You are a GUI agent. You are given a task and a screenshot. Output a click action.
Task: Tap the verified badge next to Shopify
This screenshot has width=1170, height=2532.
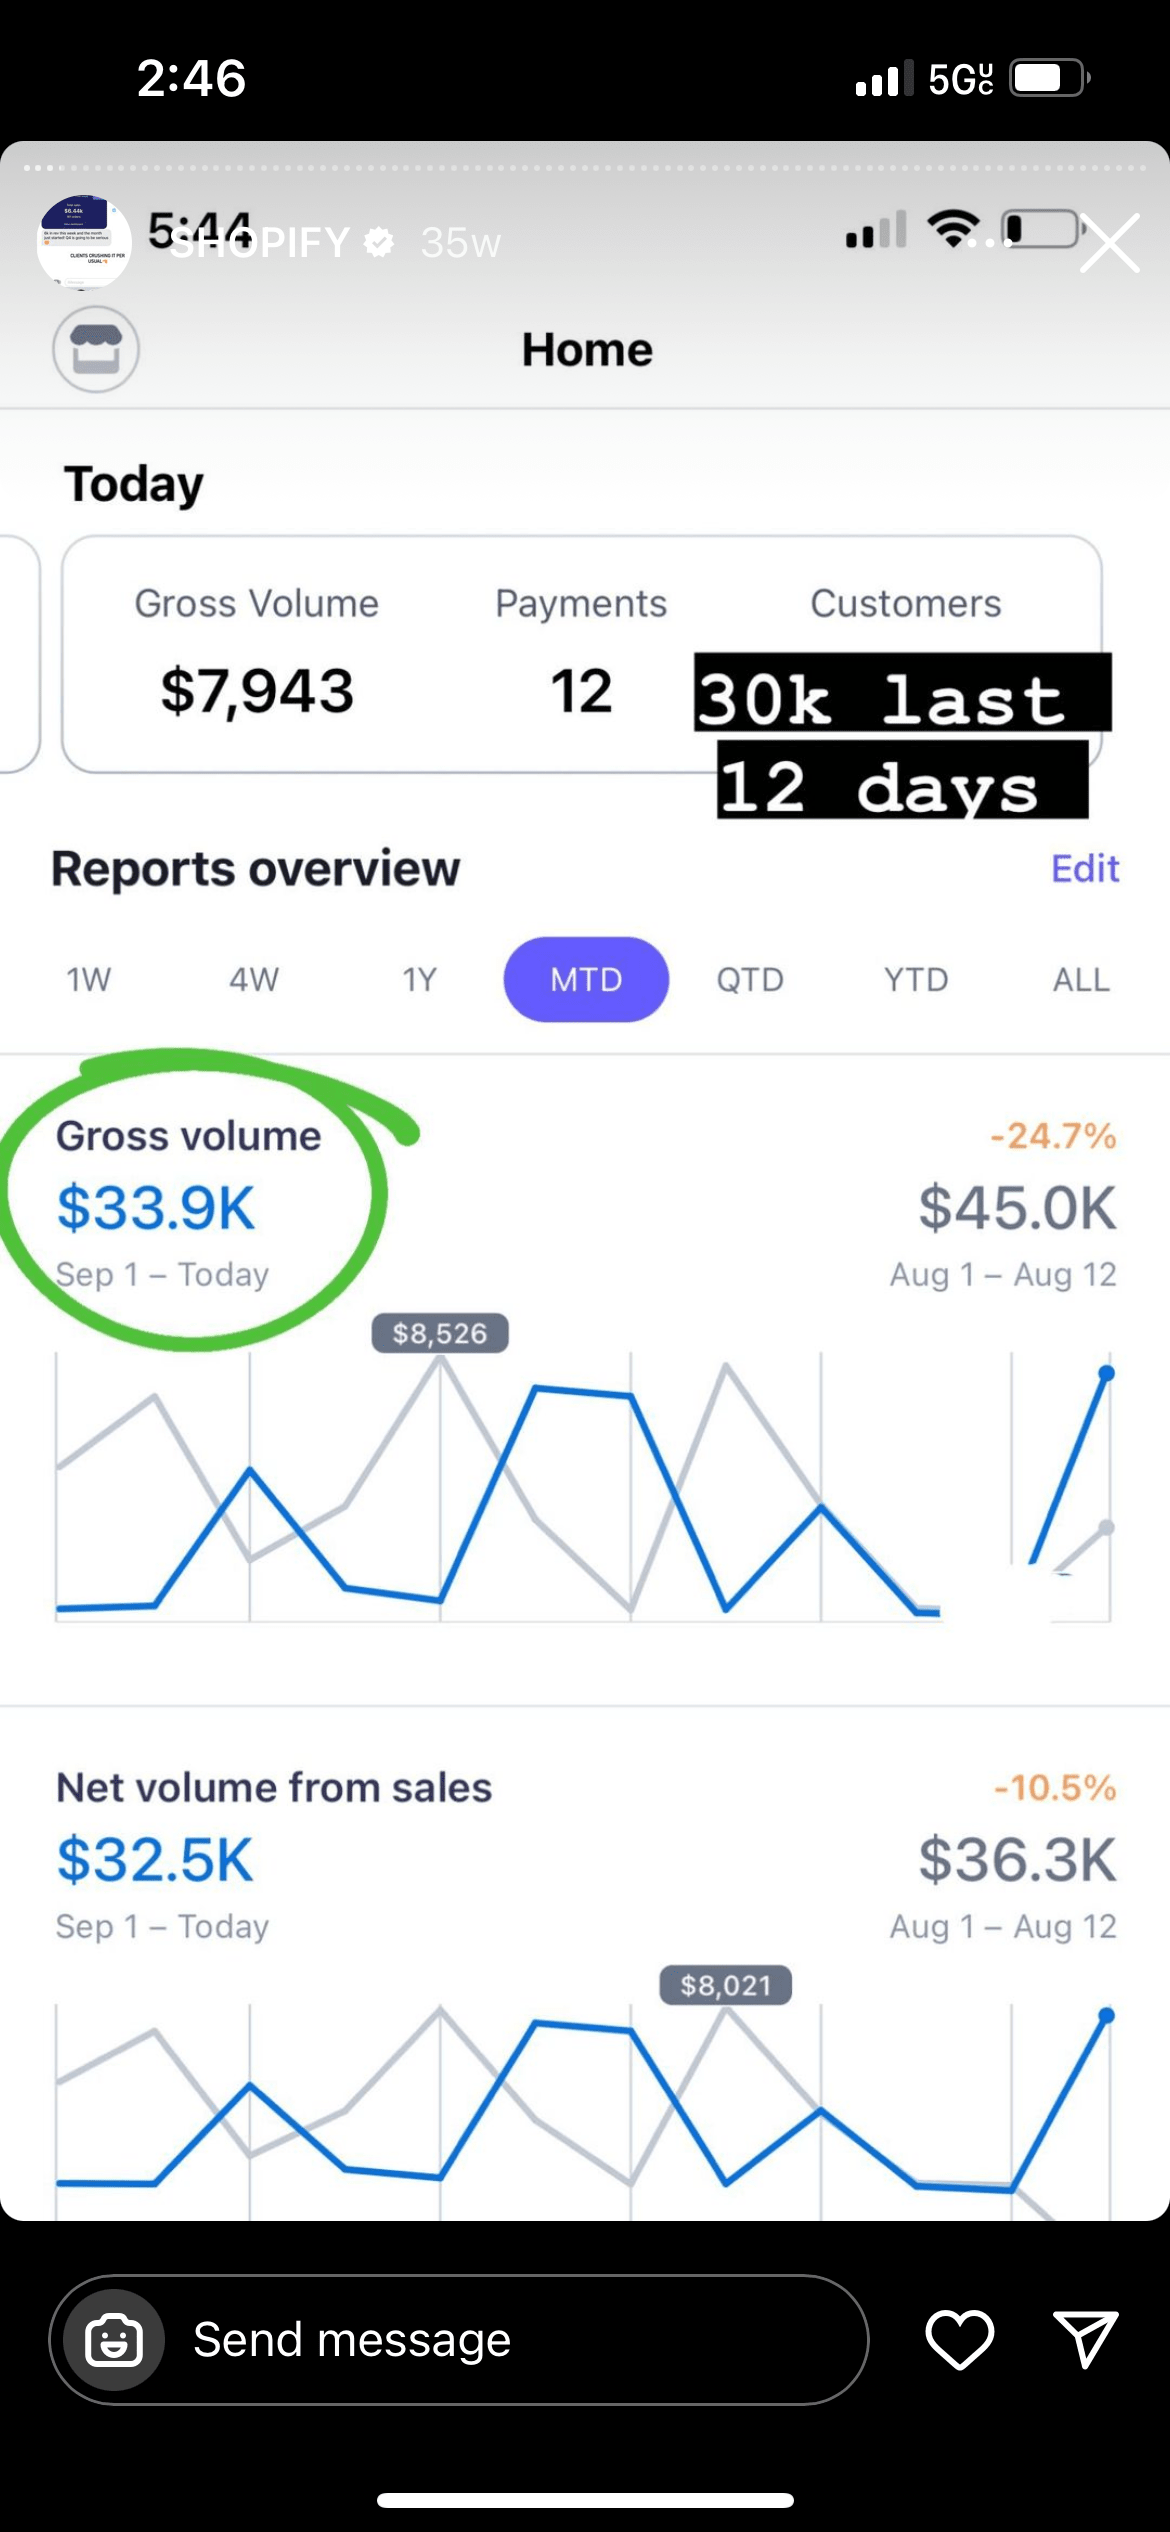pos(379,242)
